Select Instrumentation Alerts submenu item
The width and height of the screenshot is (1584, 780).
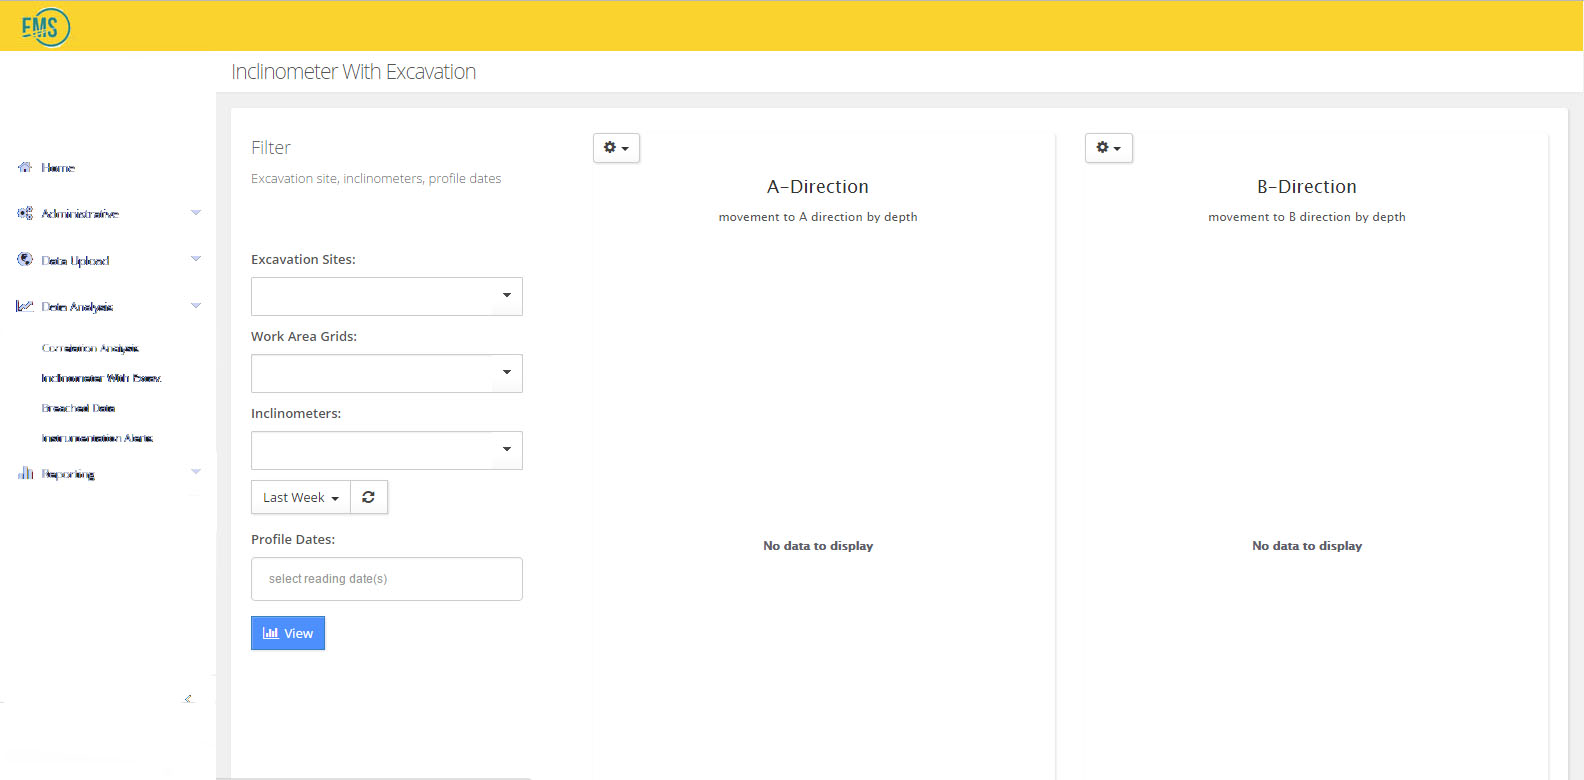[x=97, y=438]
